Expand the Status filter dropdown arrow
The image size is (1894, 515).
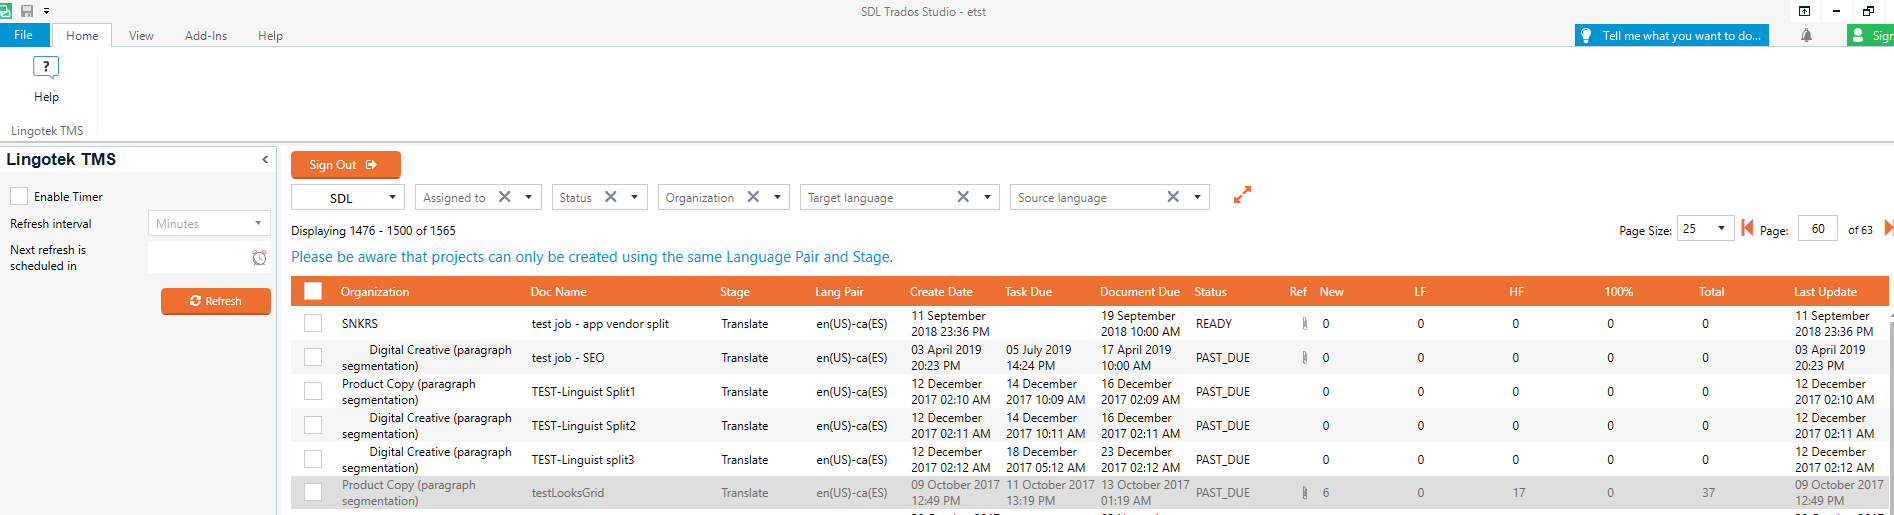click(634, 197)
